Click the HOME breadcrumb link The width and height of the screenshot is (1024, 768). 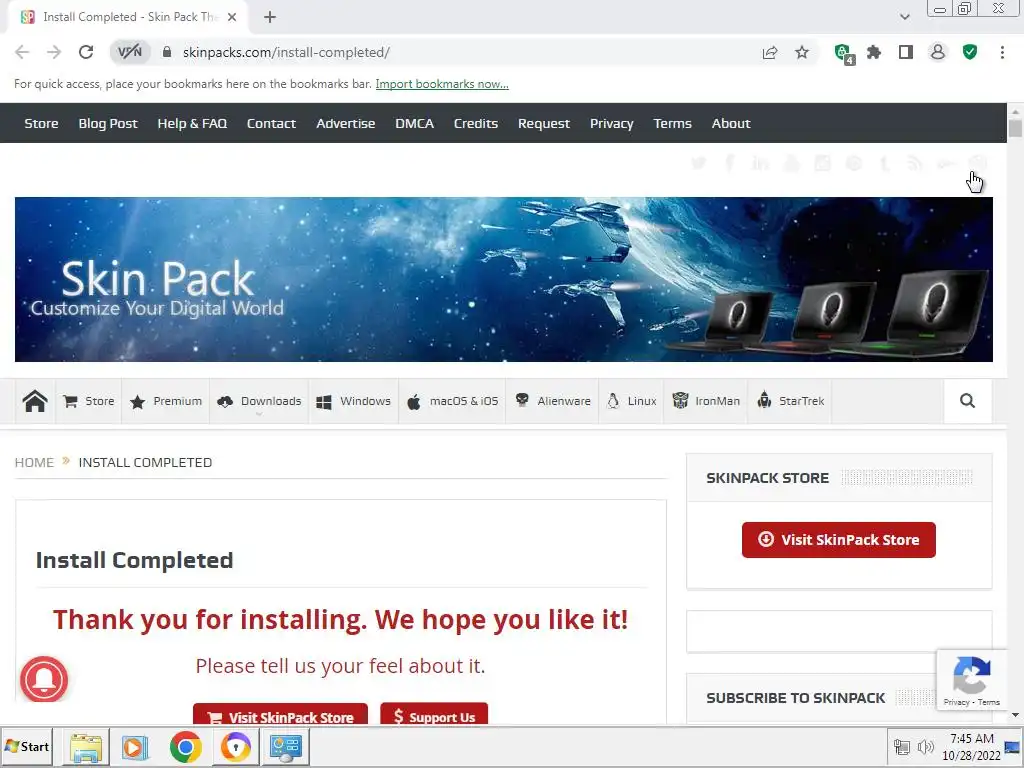pos(34,462)
